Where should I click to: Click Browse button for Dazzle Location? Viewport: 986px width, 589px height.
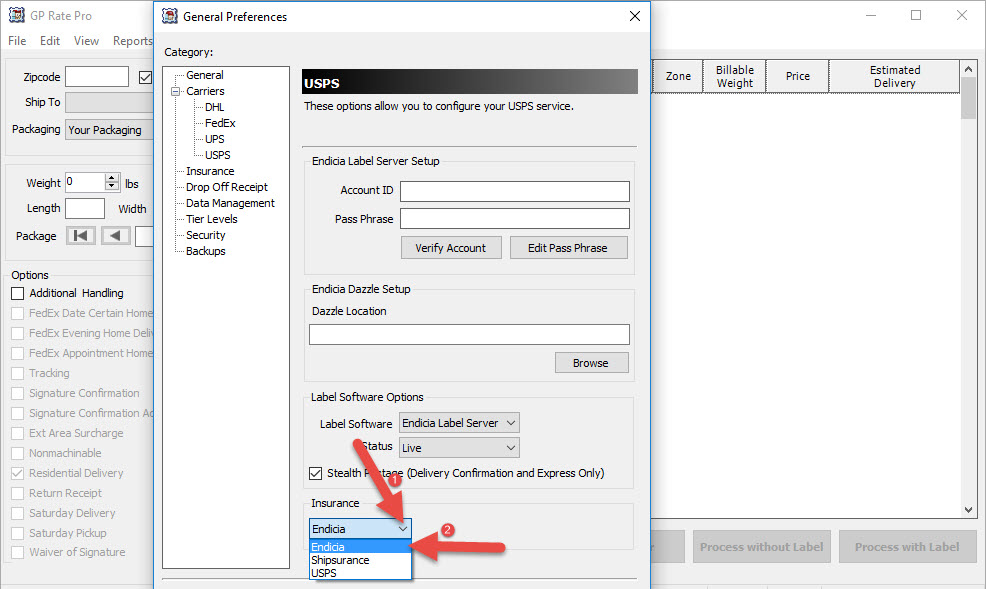[591, 363]
